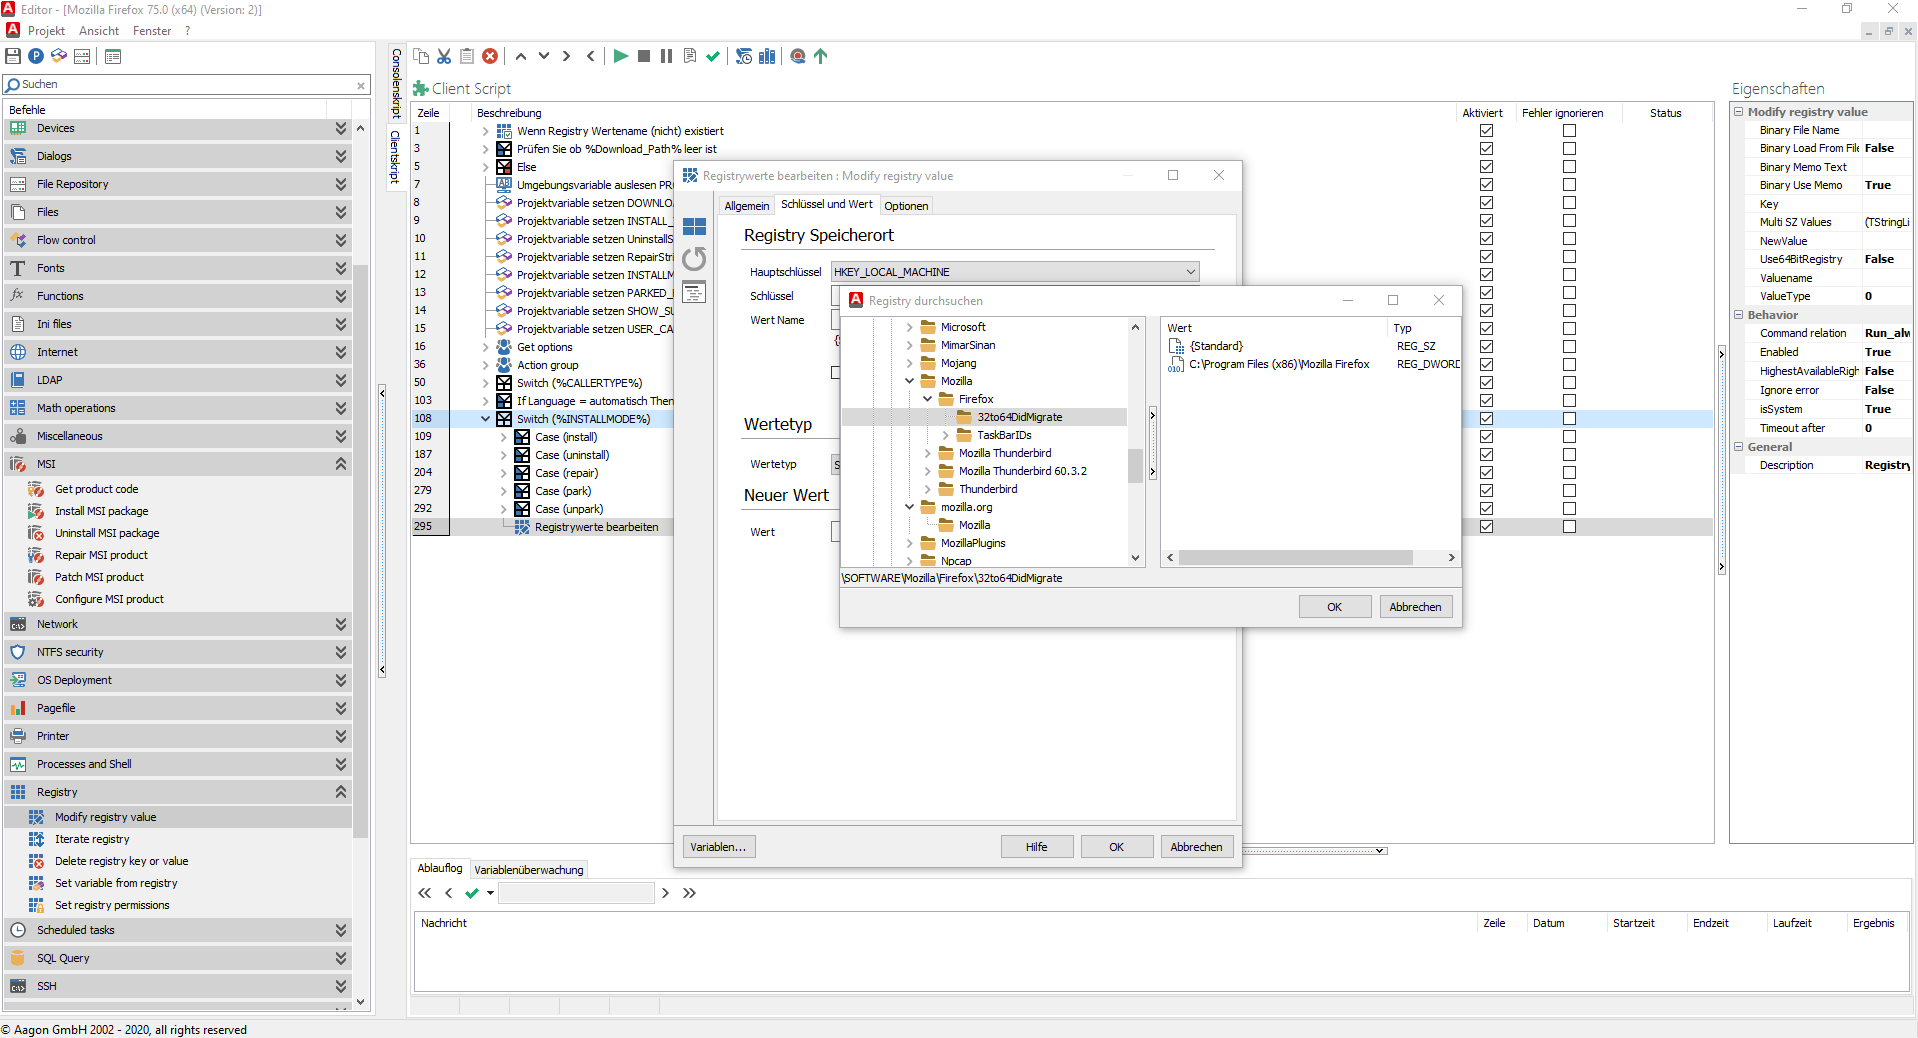Image resolution: width=1918 pixels, height=1038 pixels.
Task: Switch to the Variablenüberwachung tab
Action: [529, 870]
